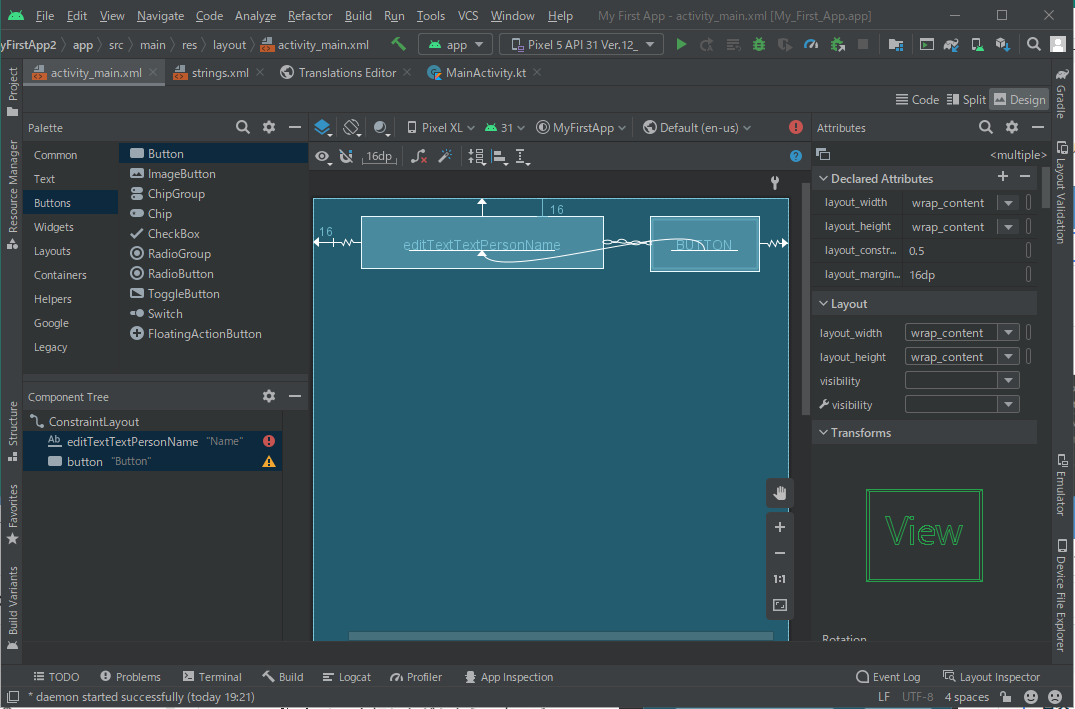The image size is (1075, 709).
Task: Collapse the Declared Attributes section
Action: pos(823,179)
